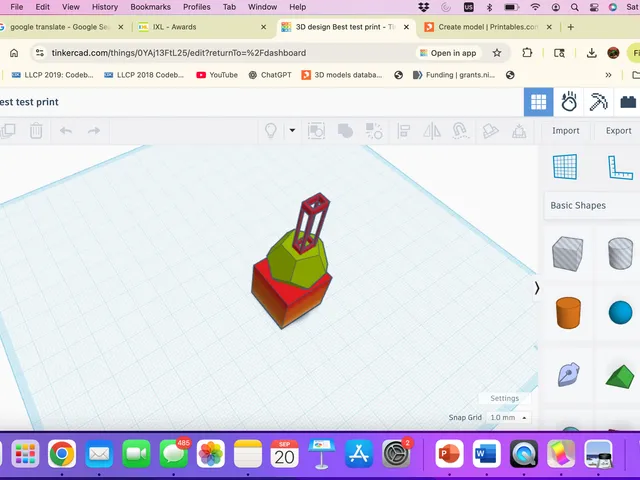The height and width of the screenshot is (480, 640).
Task: Open the 3D models database bookmark
Action: tap(342, 75)
